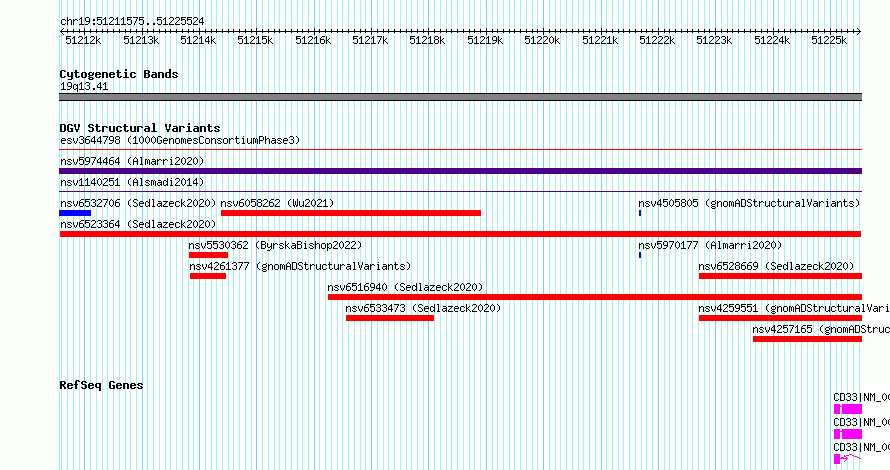Open the nsv5974464 (Almarri2020) label

tap(132, 161)
